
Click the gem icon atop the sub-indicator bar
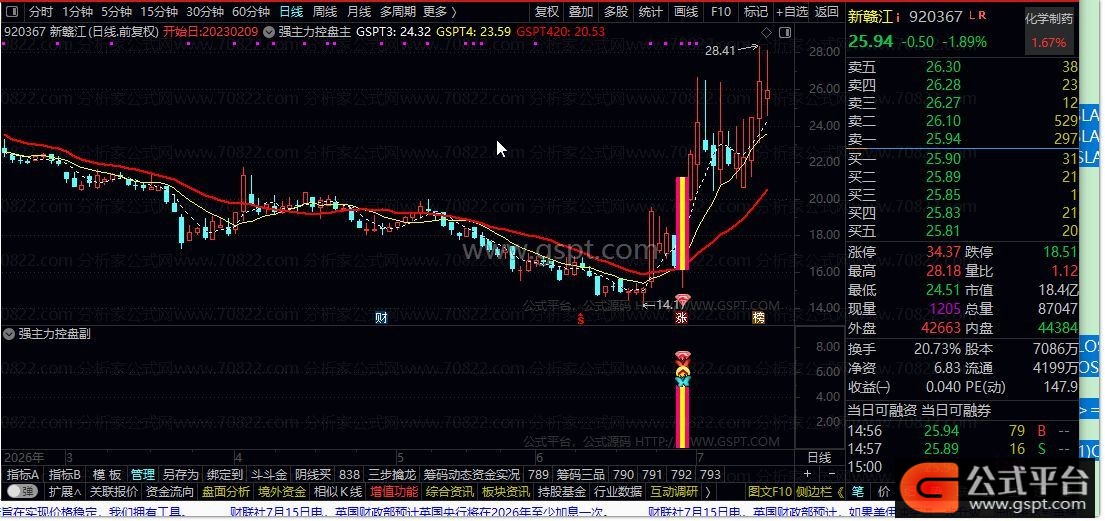pos(681,357)
